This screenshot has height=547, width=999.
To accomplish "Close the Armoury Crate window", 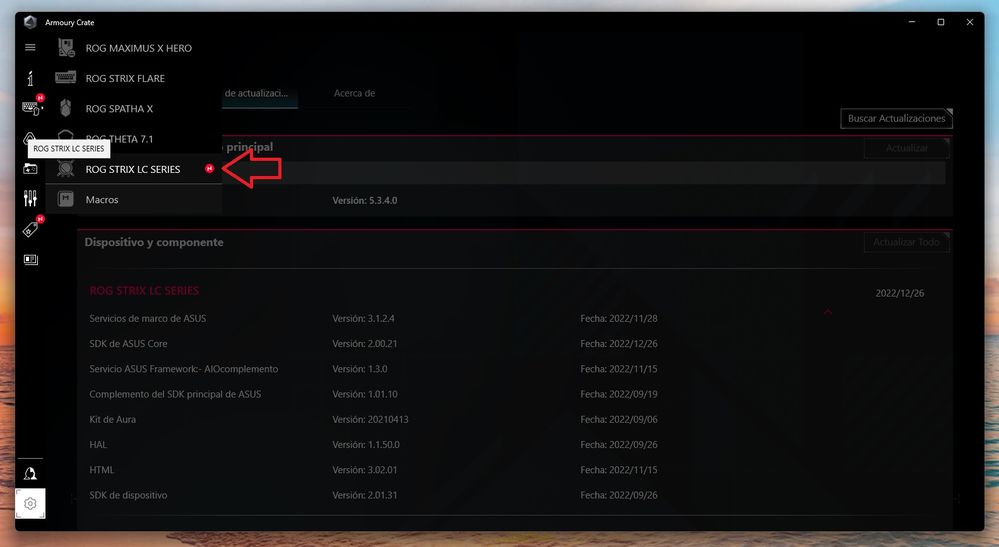I will click(x=969, y=22).
